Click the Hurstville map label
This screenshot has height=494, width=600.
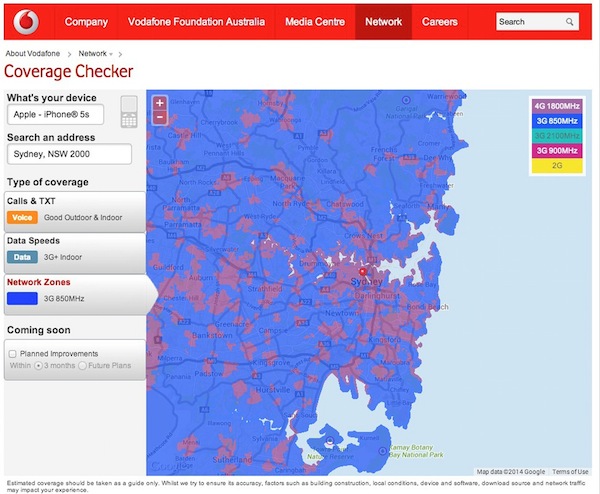[x=272, y=390]
